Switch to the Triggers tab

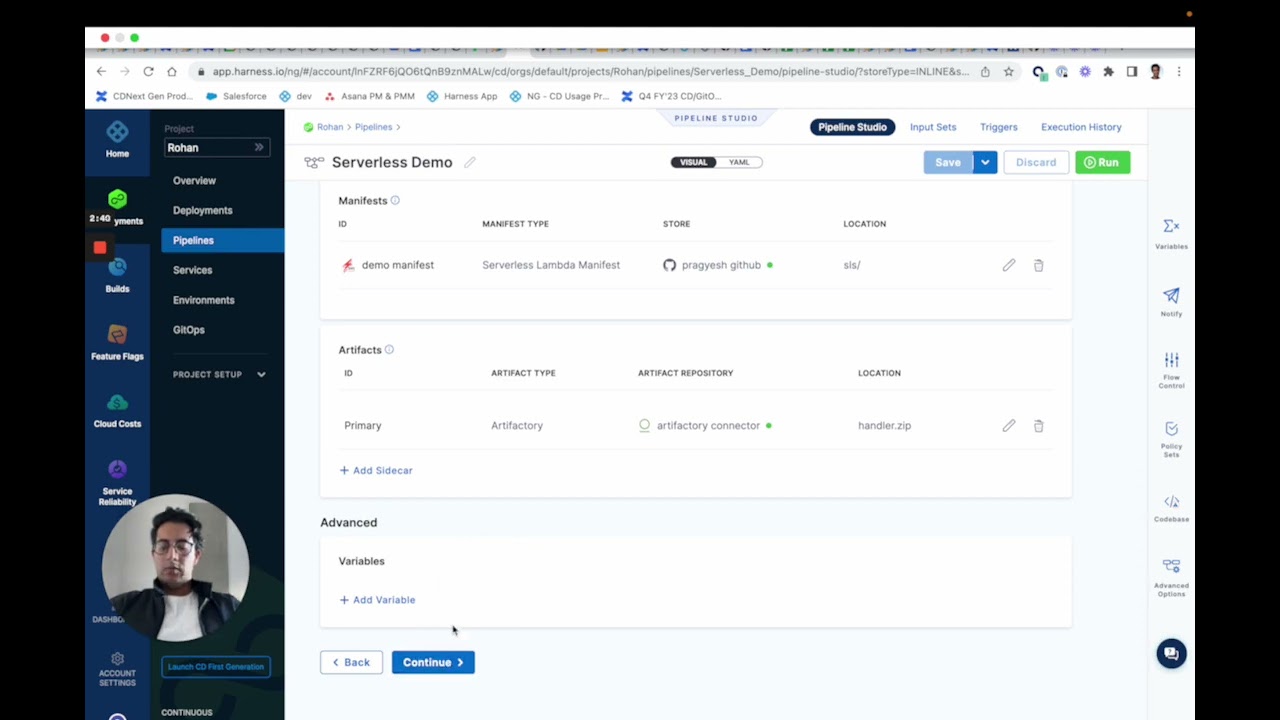[x=999, y=127]
